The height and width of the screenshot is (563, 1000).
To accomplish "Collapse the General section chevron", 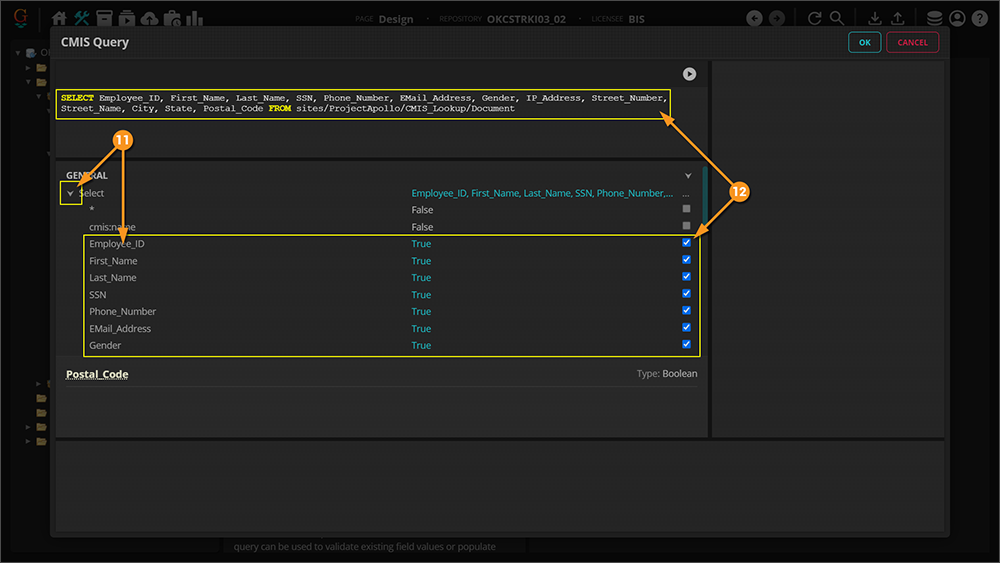I will tap(688, 176).
